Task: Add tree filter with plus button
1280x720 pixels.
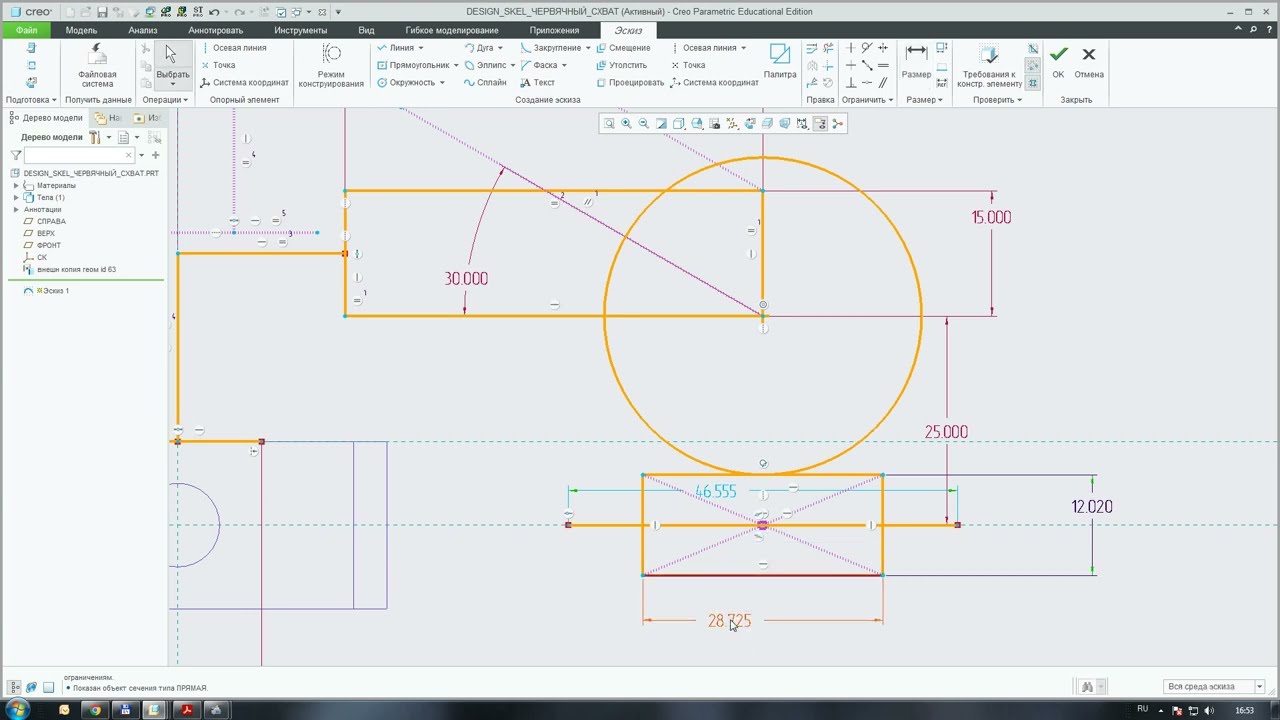Action: point(155,155)
